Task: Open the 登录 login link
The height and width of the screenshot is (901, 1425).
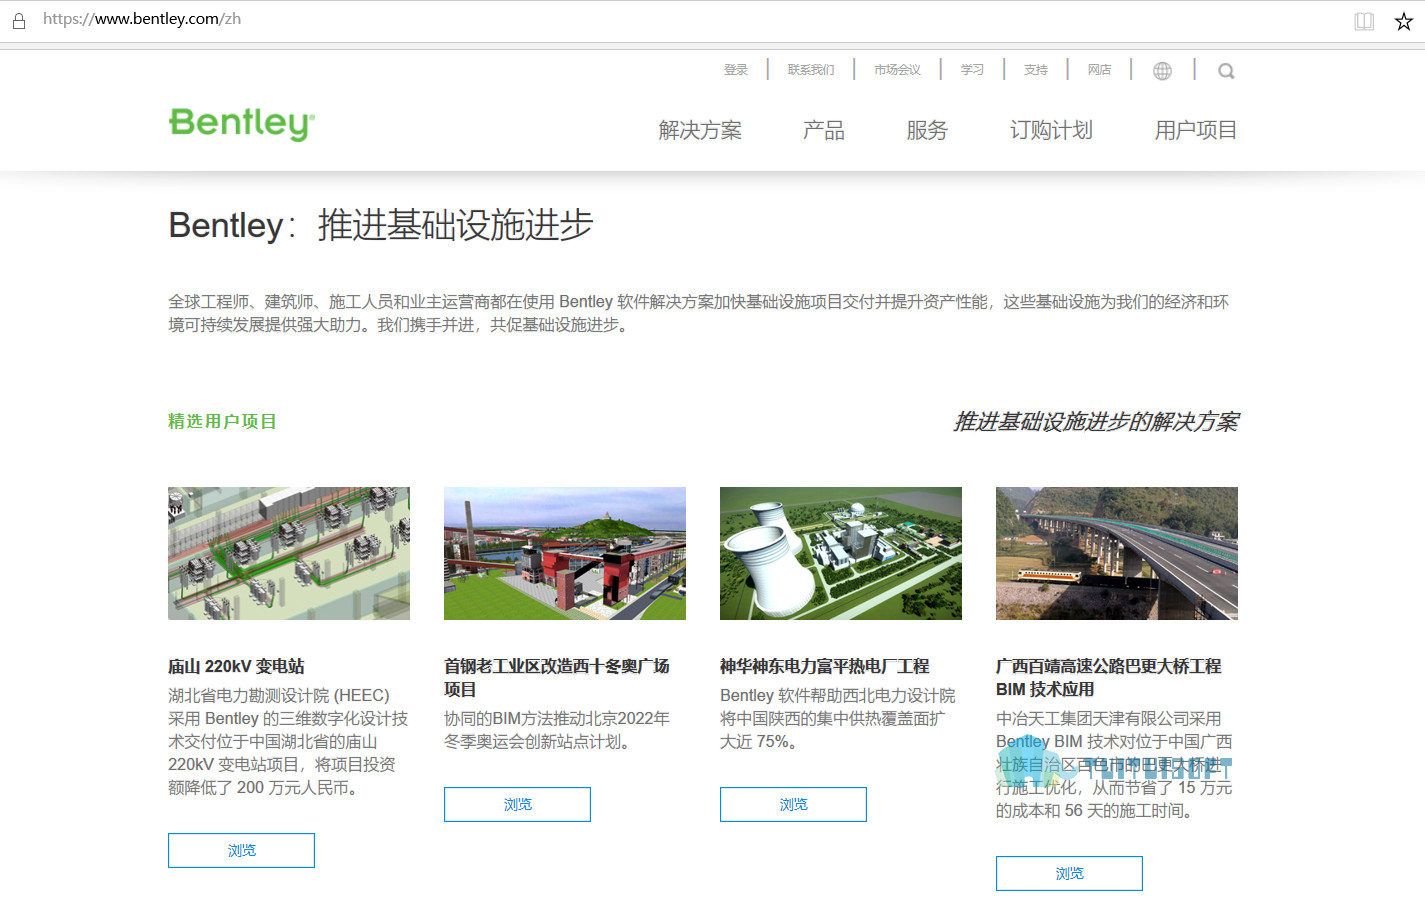Action: click(x=736, y=70)
